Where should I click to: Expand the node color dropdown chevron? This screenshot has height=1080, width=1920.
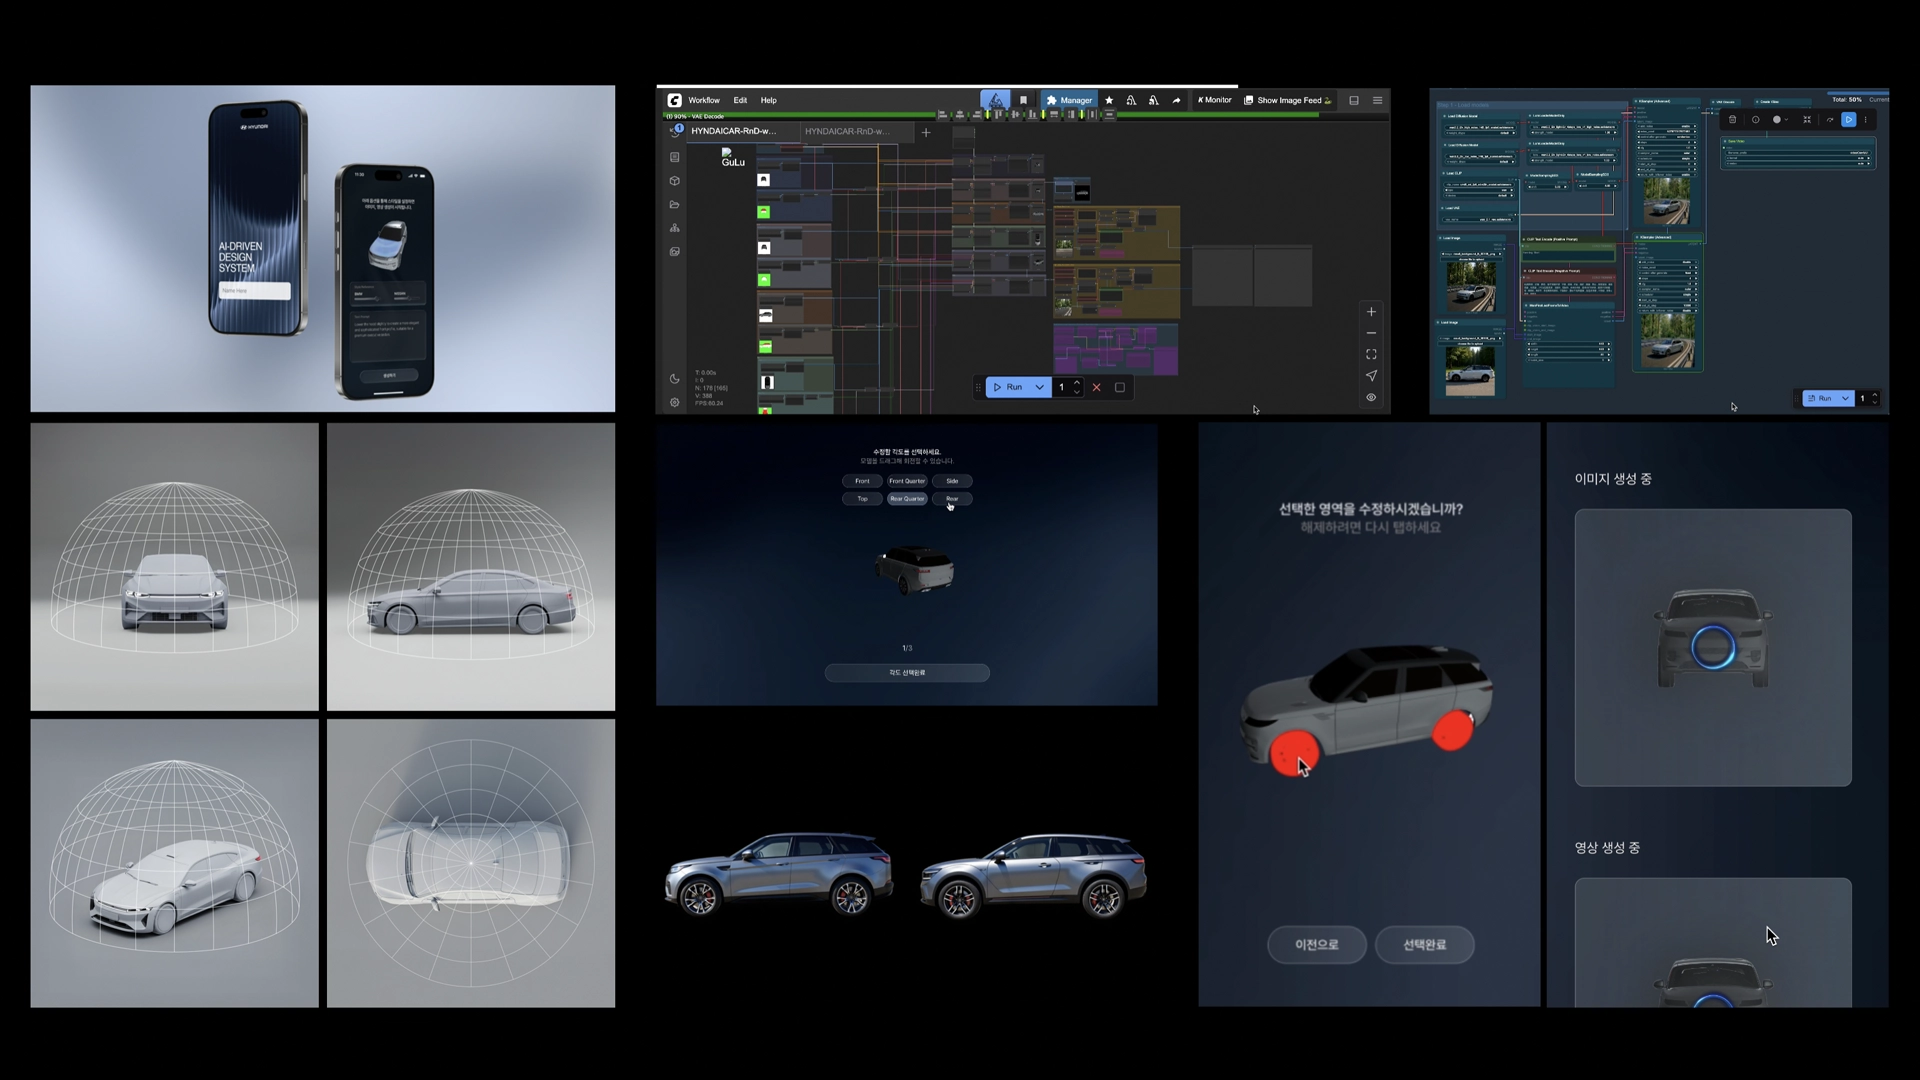pos(1787,119)
